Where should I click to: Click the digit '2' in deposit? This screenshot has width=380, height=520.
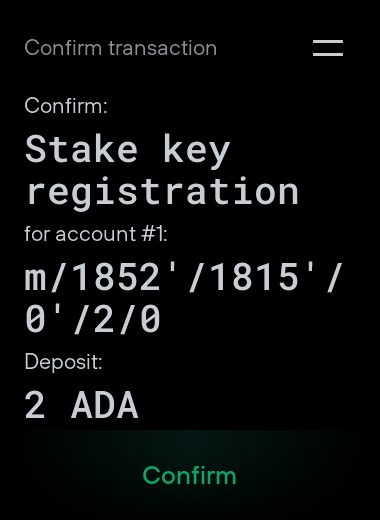(x=35, y=405)
